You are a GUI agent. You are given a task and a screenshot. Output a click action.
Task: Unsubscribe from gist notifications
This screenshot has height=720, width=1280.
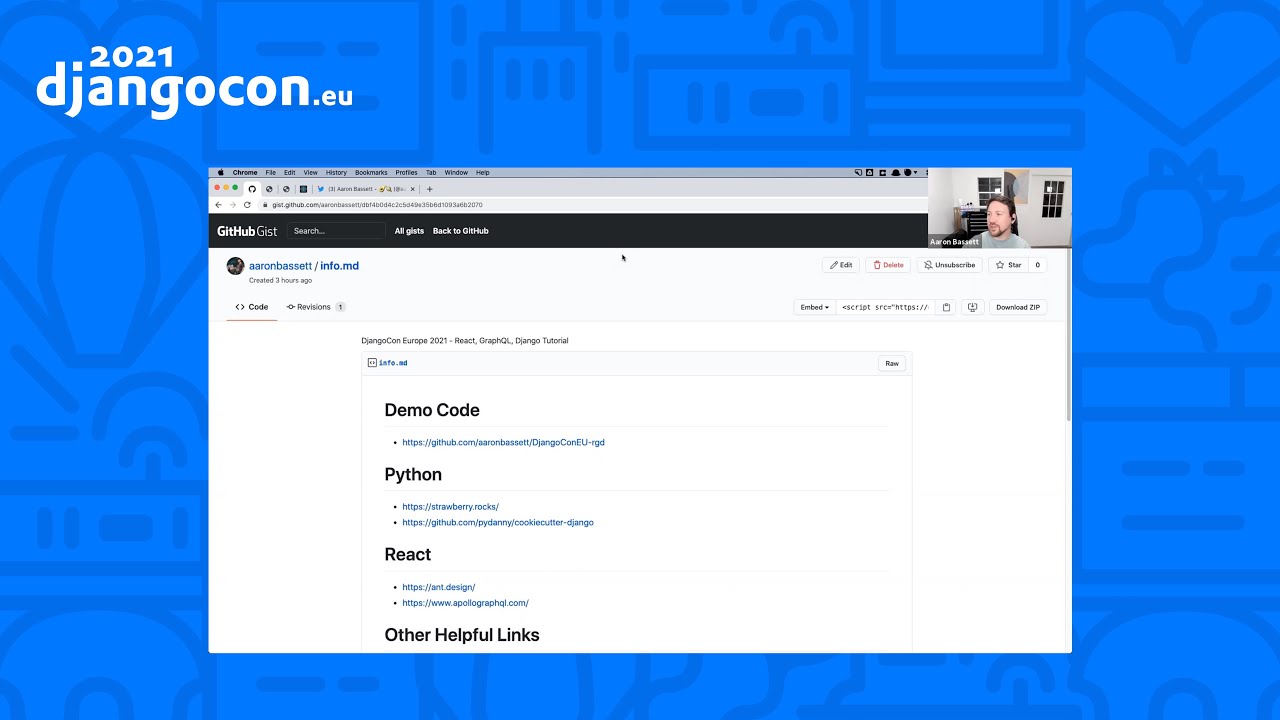tap(949, 265)
